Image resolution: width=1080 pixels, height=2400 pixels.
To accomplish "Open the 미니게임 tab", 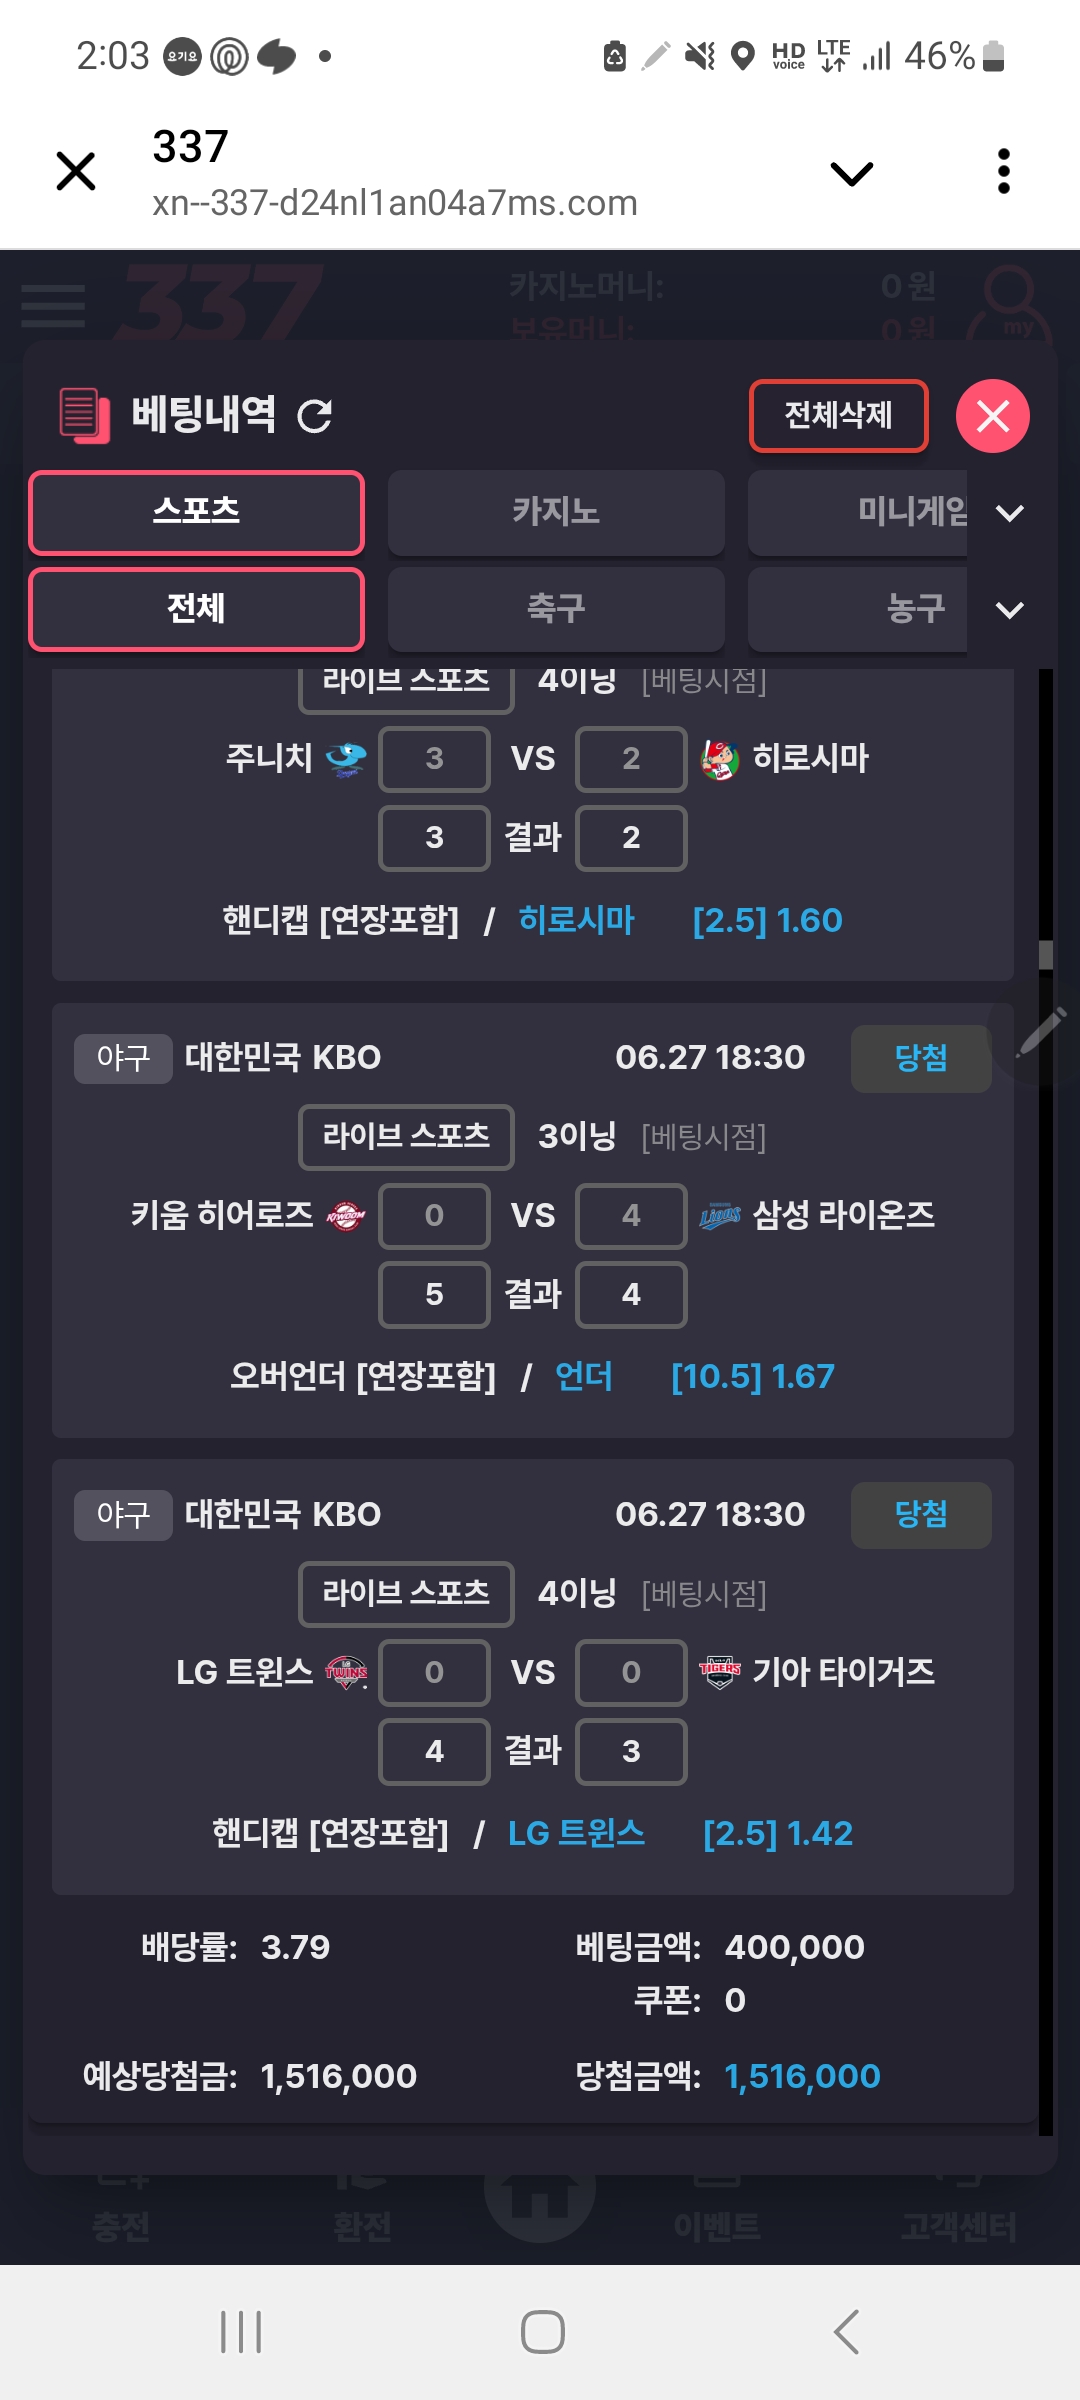I will point(858,512).
